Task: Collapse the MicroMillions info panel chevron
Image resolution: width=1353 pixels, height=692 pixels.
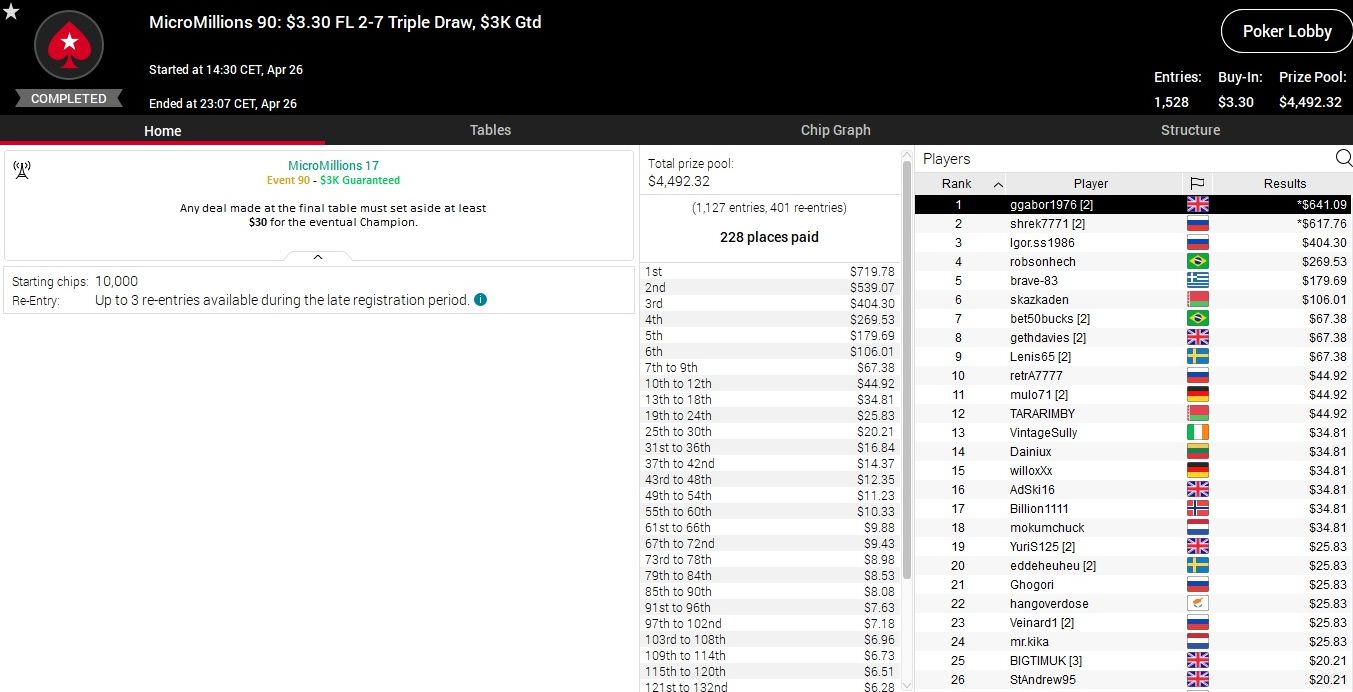Action: tap(318, 257)
